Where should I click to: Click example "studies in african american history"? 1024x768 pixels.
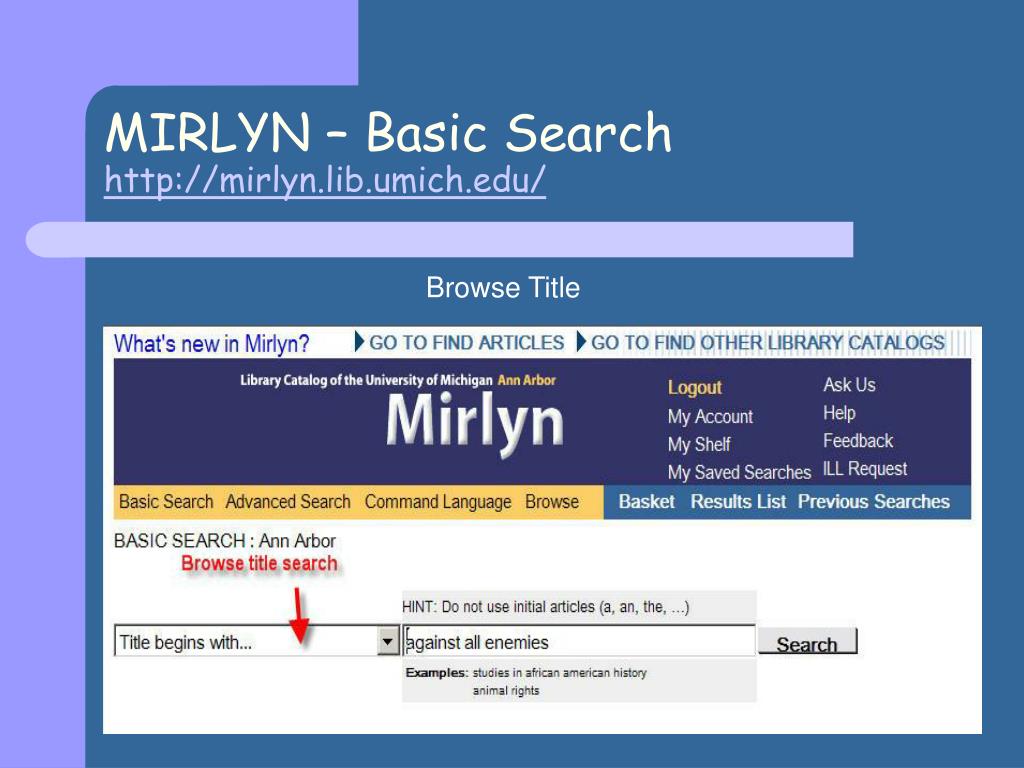click(x=560, y=673)
